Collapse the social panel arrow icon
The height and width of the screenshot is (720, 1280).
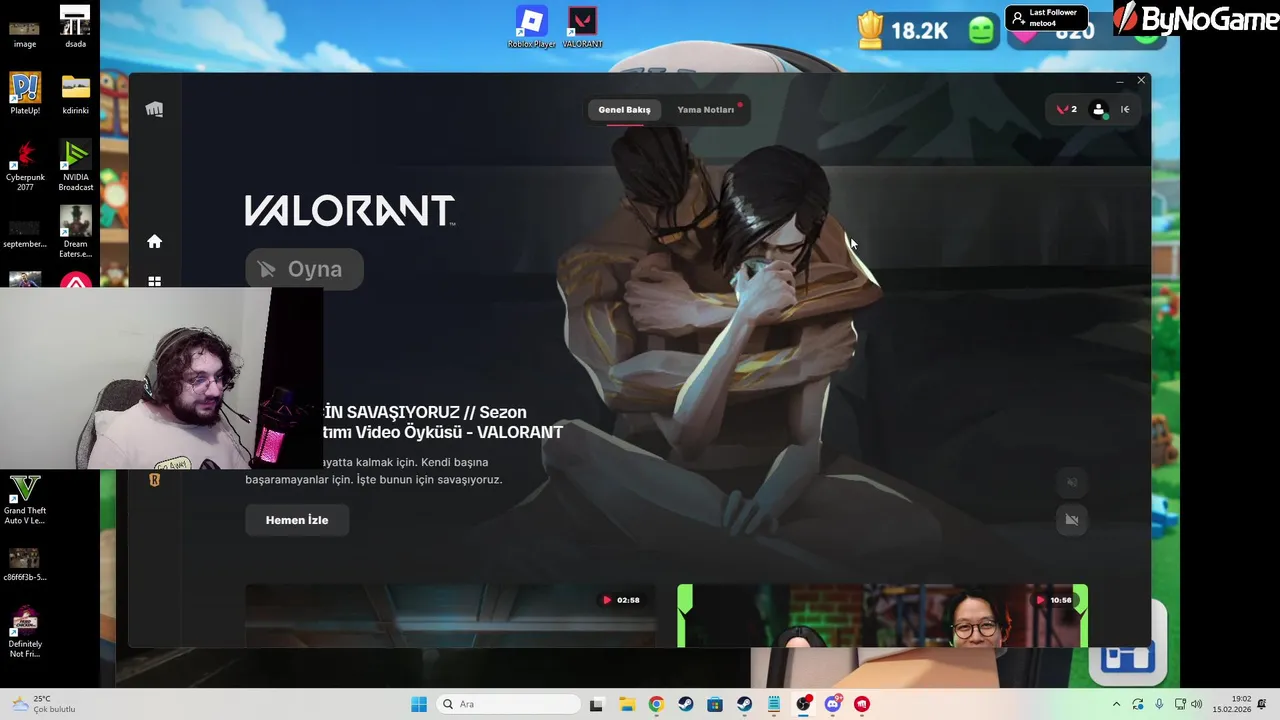click(x=1125, y=110)
